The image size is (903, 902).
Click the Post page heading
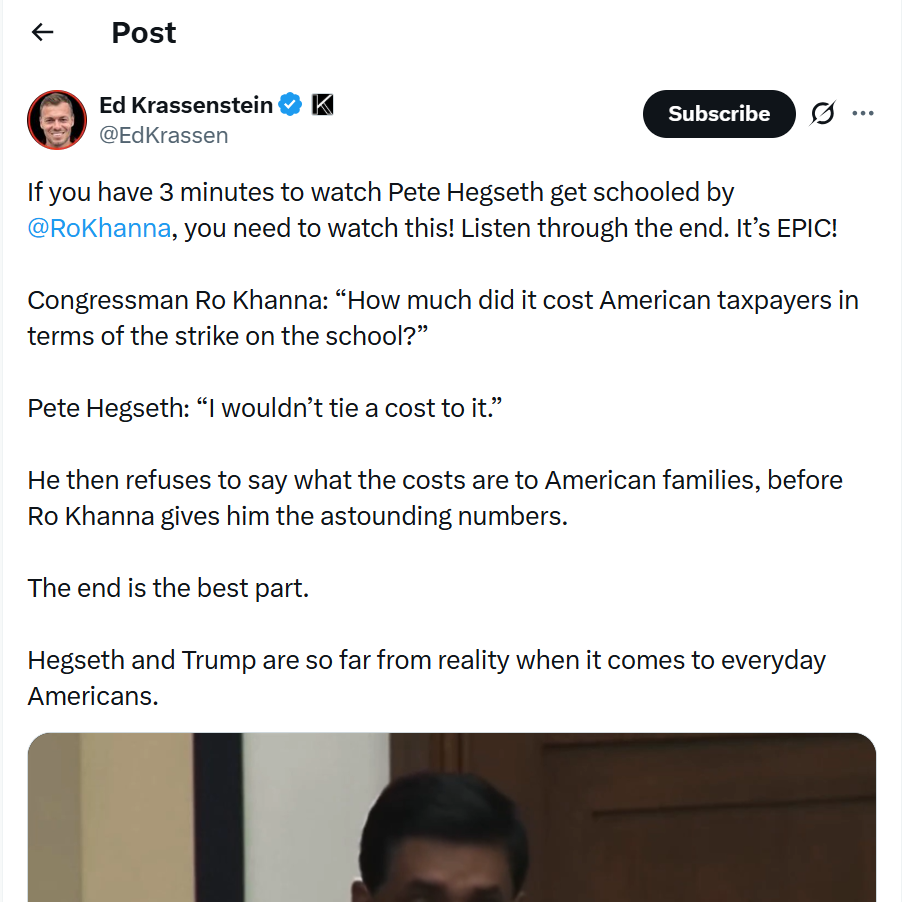[x=143, y=33]
